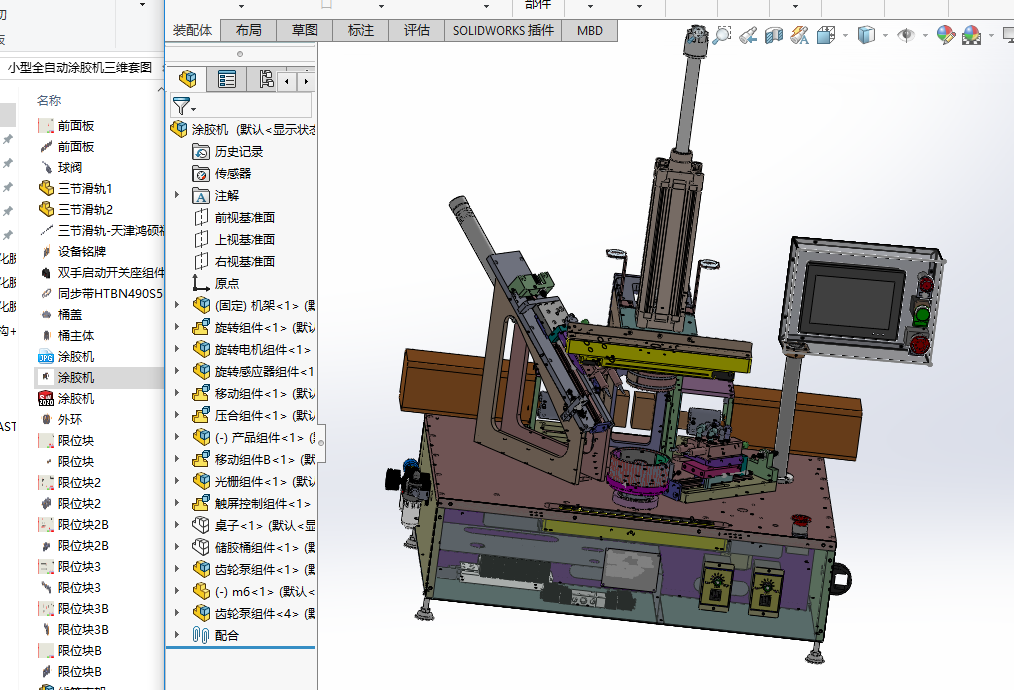Click the 名称 column header
The width and height of the screenshot is (1014, 690).
click(x=49, y=100)
